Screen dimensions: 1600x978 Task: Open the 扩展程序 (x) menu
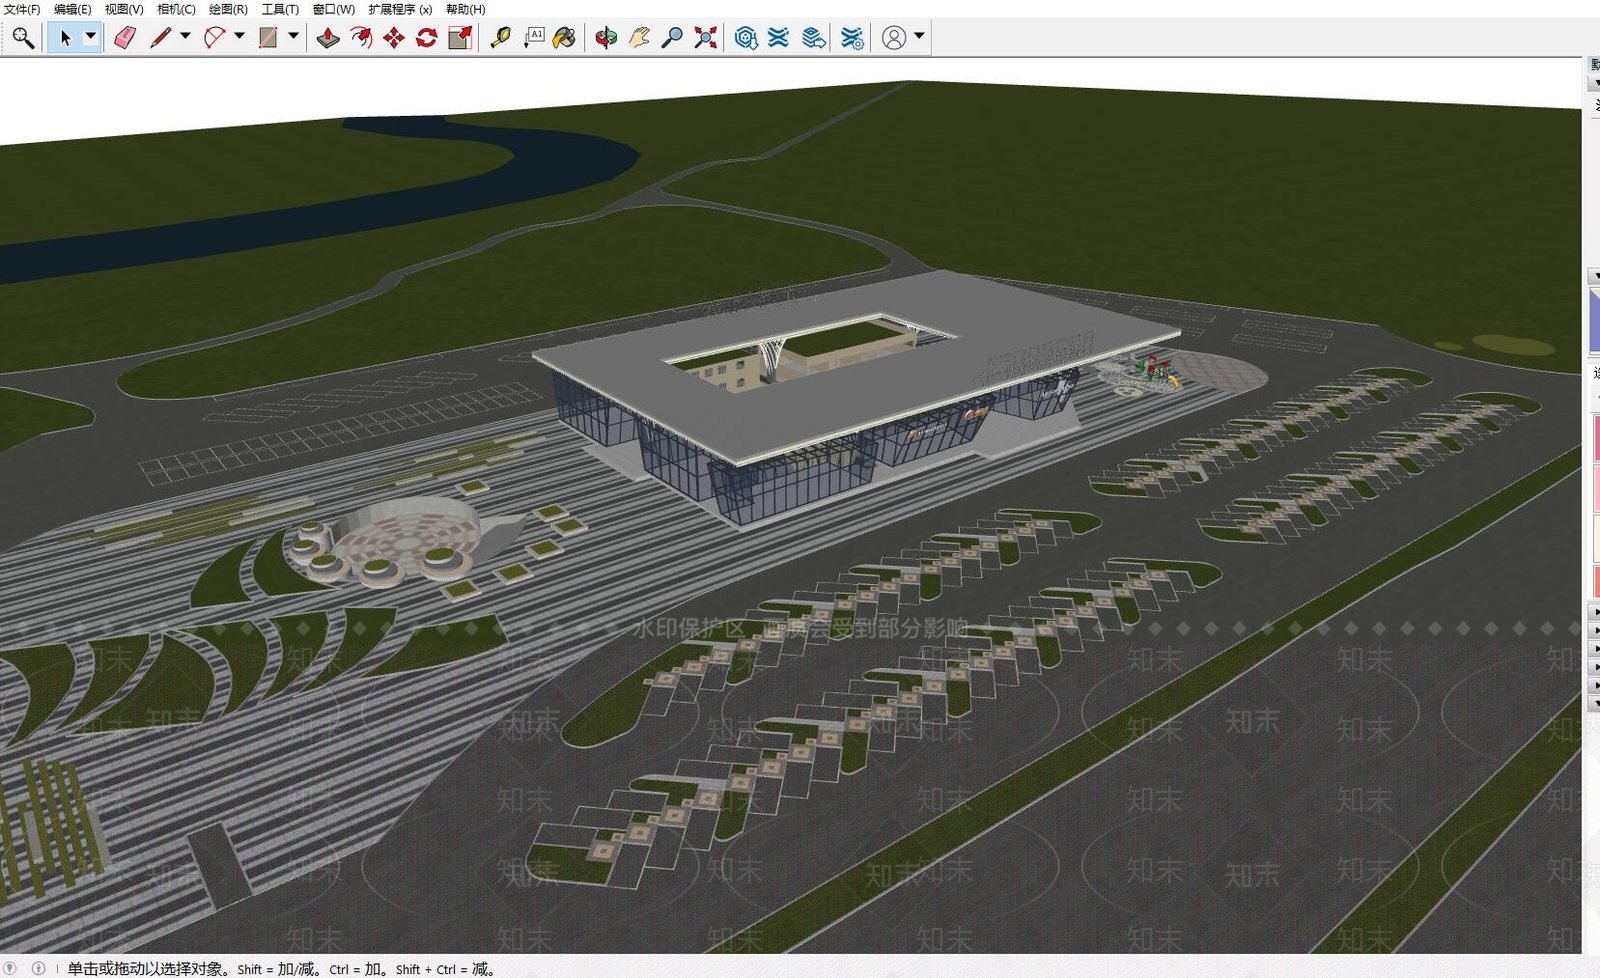[400, 9]
